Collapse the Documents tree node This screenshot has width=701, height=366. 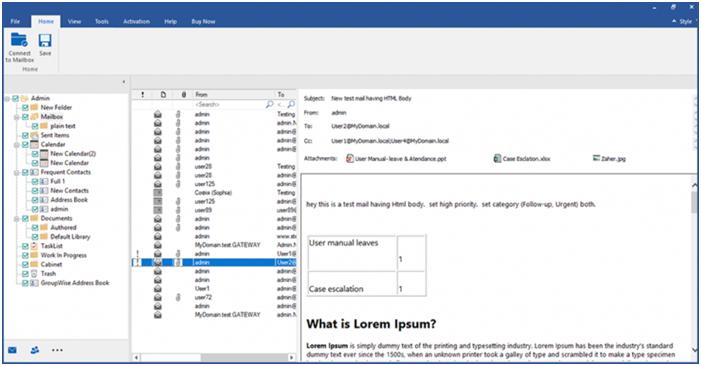coord(17,219)
